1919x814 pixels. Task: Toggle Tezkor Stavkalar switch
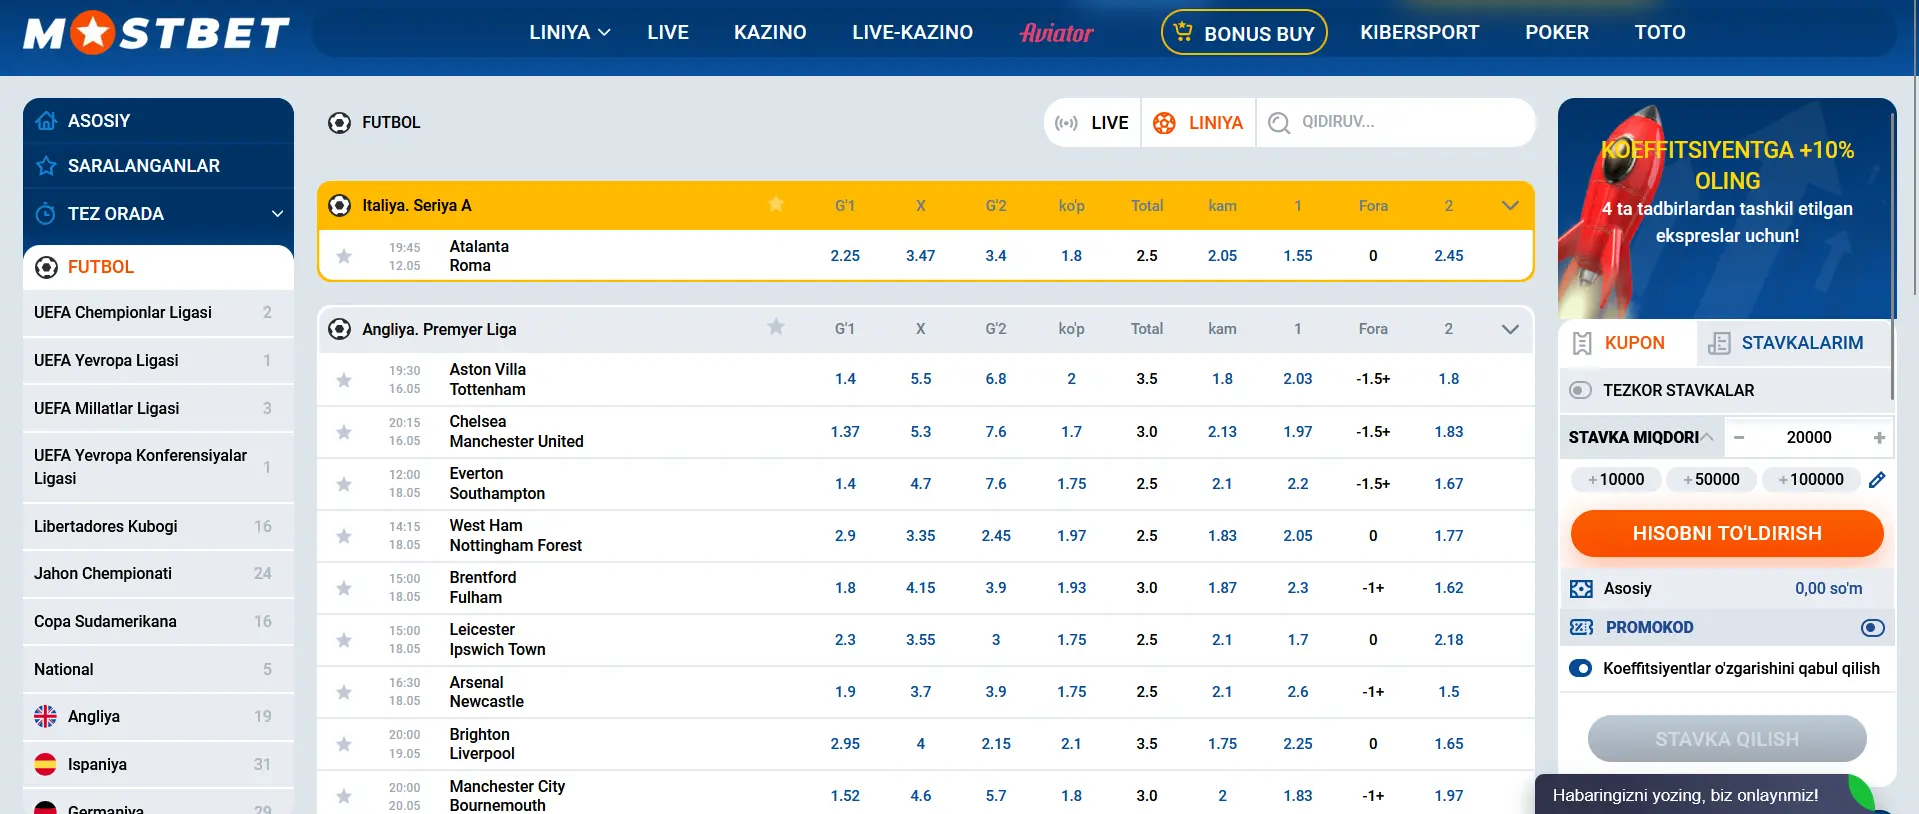pos(1581,390)
